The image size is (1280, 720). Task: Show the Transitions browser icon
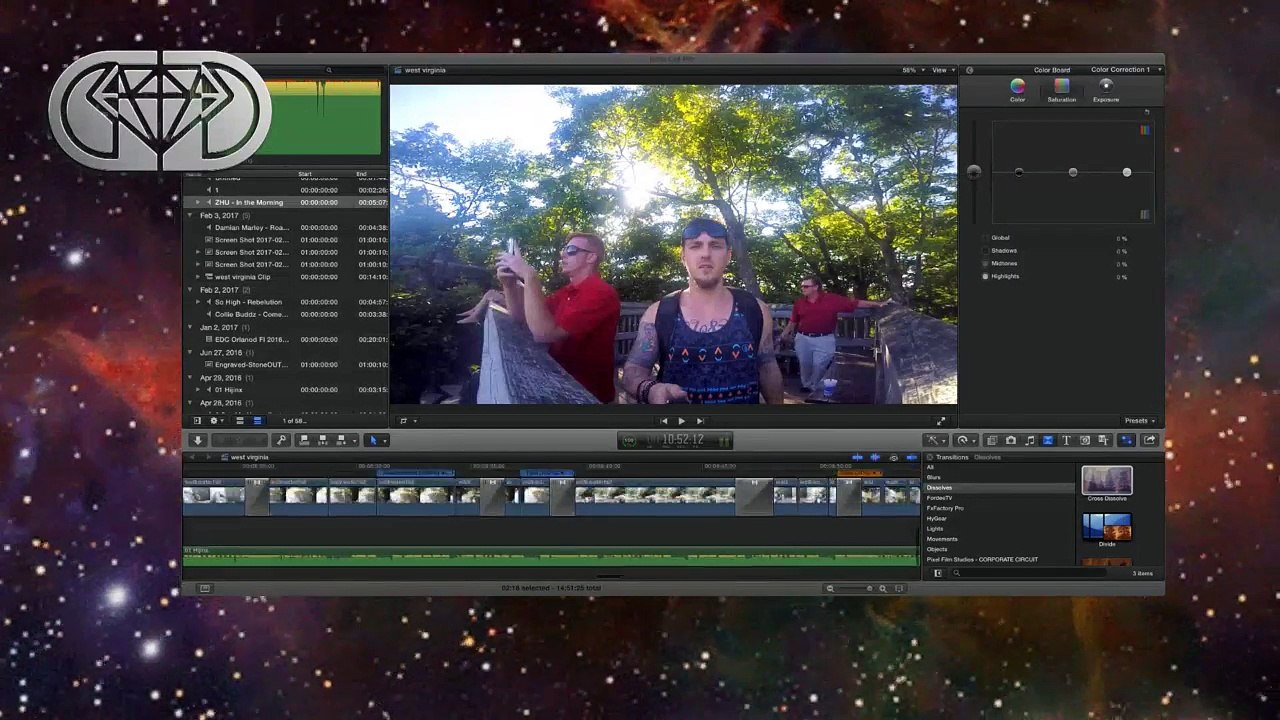tap(1047, 440)
